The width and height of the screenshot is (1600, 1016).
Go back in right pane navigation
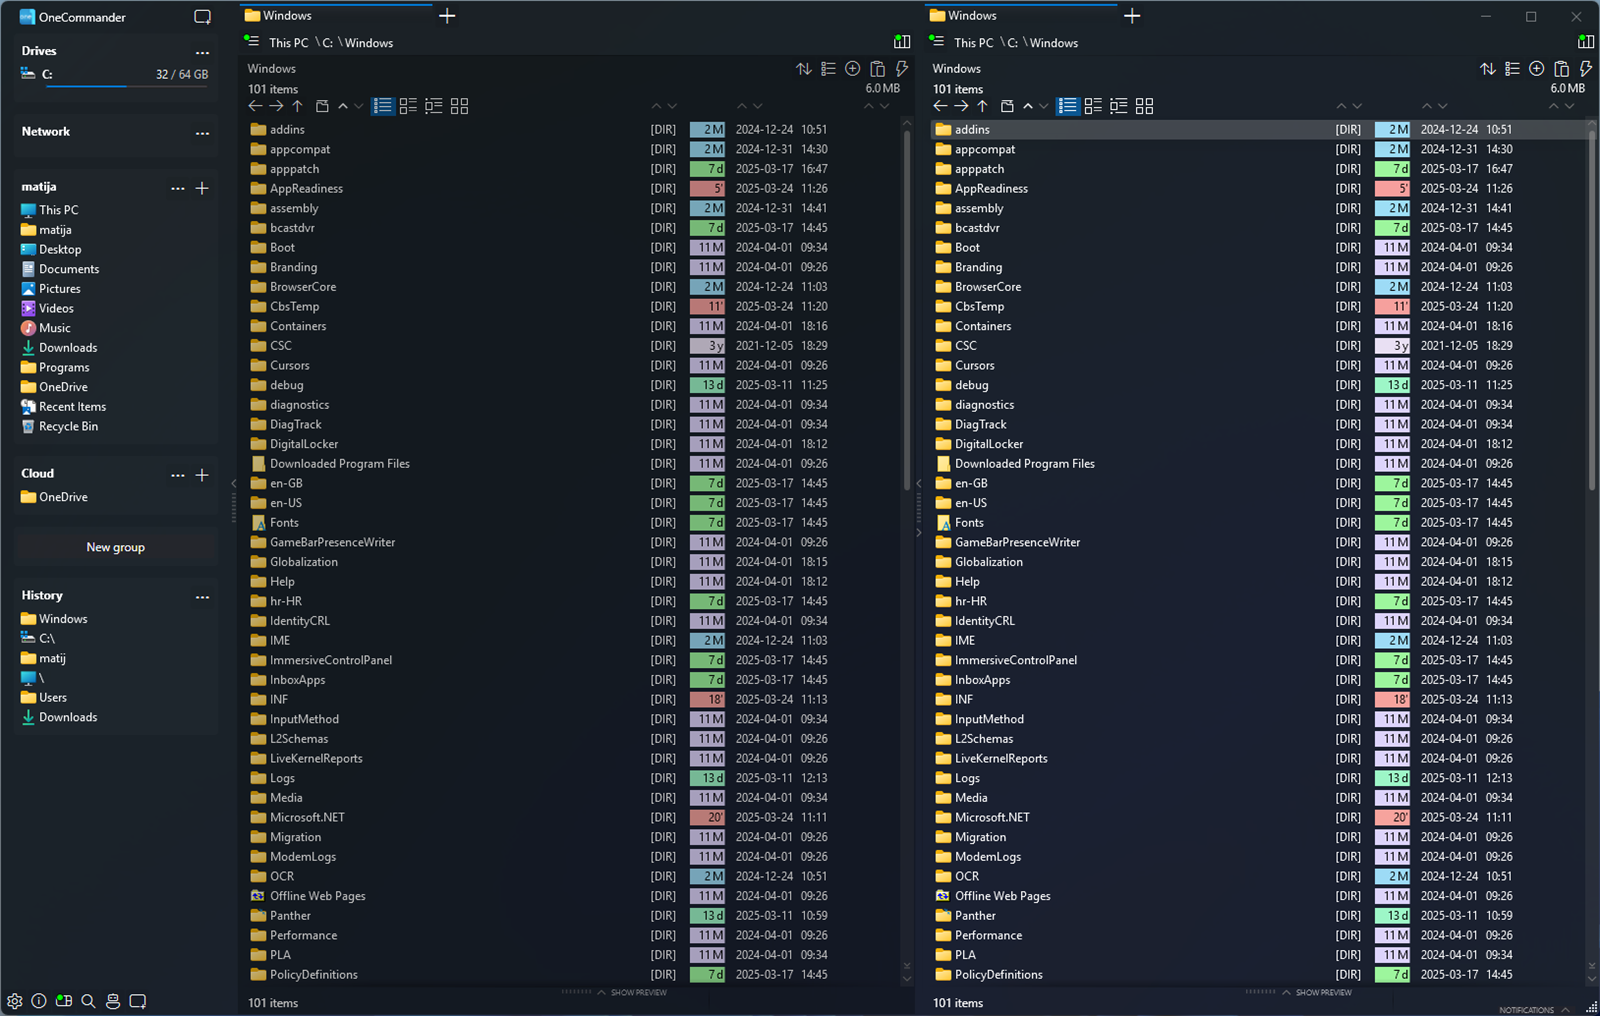940,106
